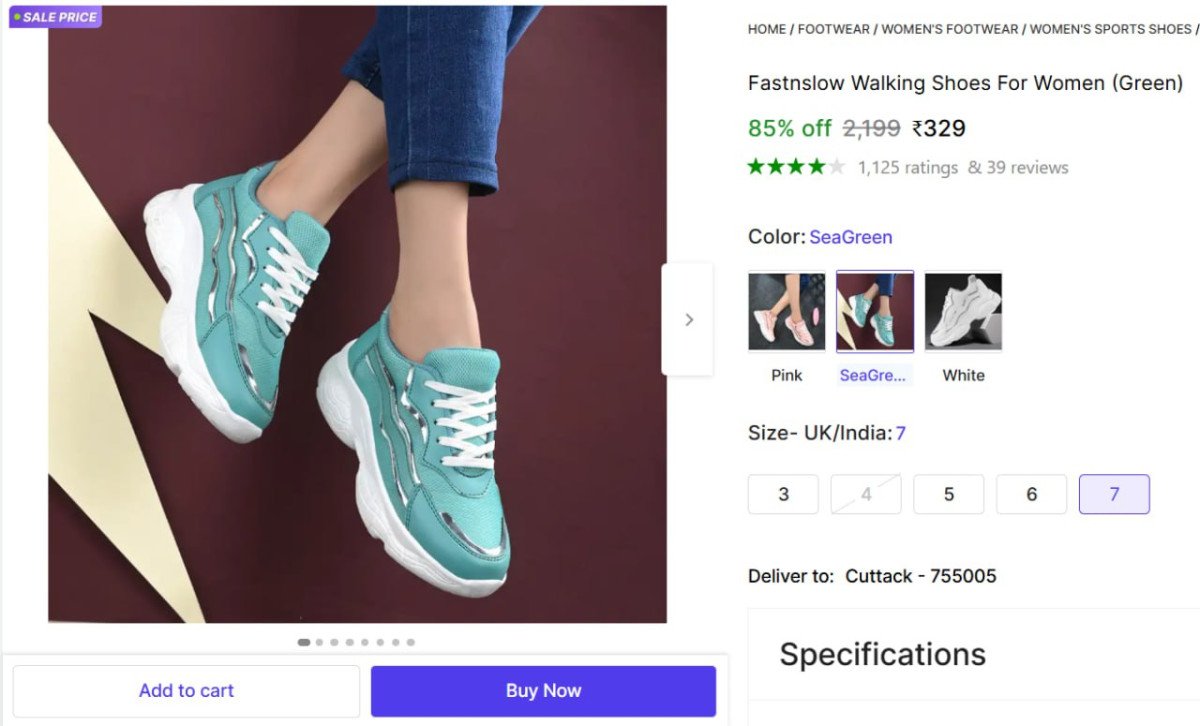Open HOME breadcrumb link
1200x726 pixels.
[x=767, y=29]
